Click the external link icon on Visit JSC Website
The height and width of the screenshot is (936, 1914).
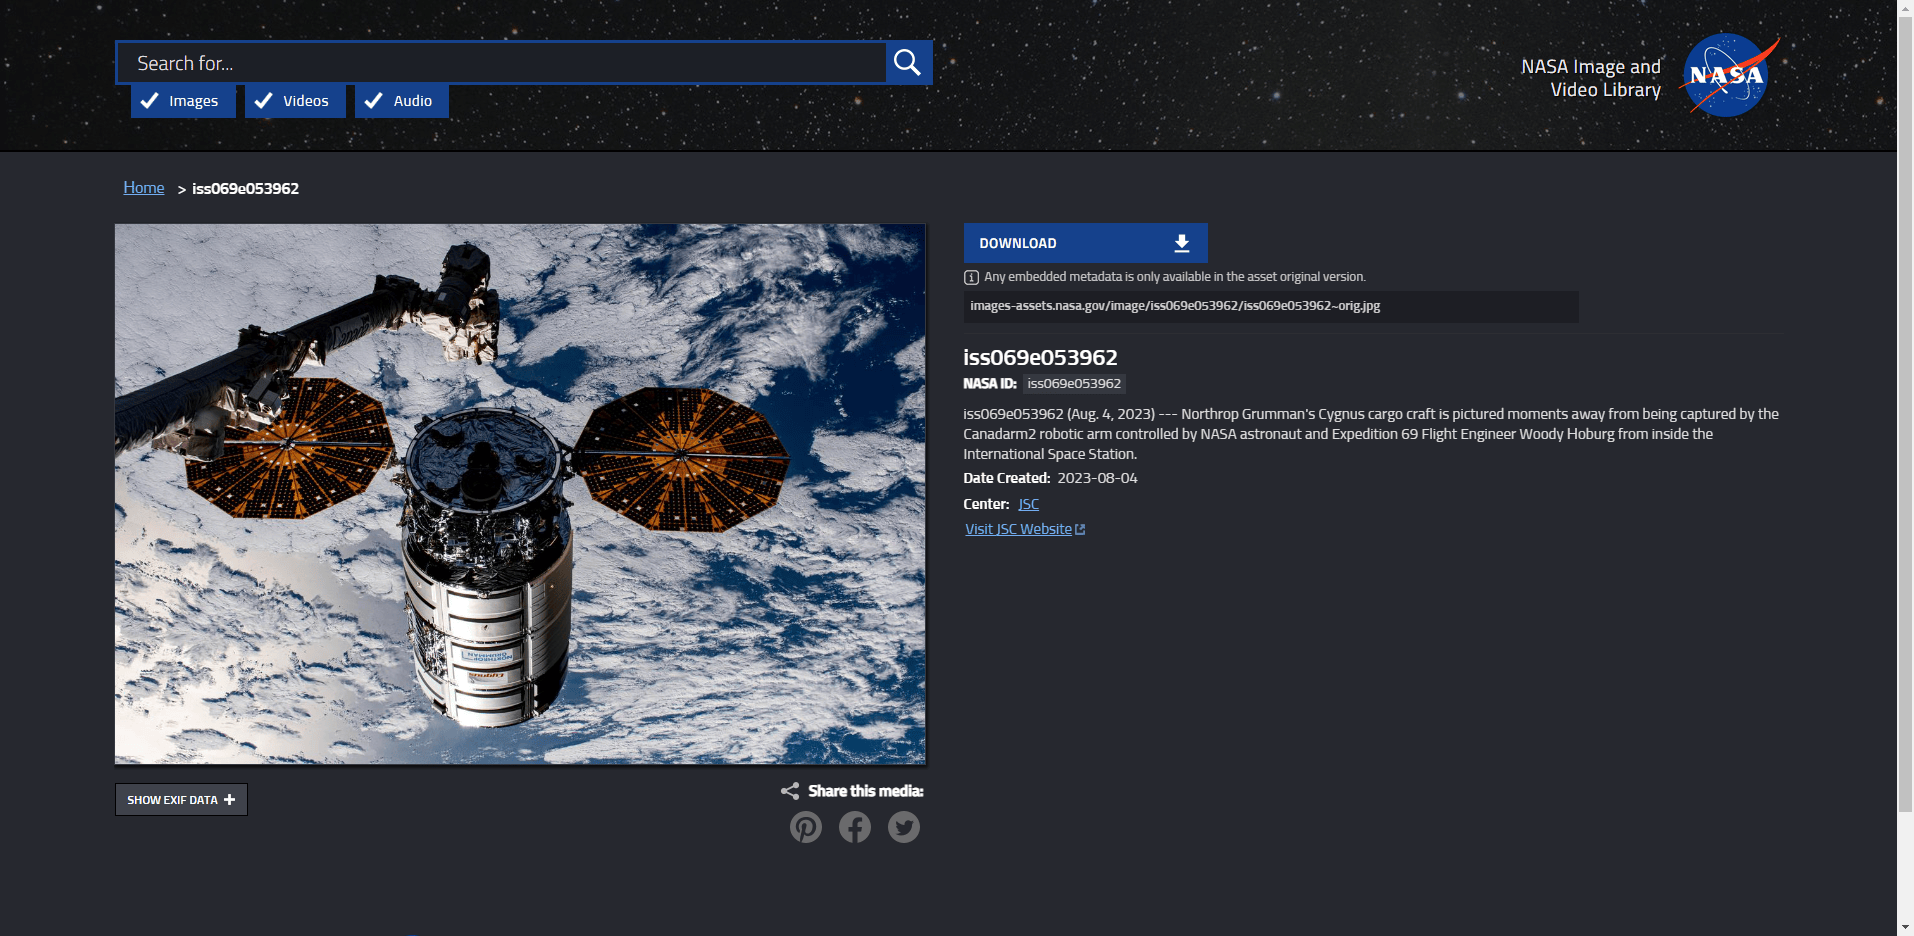click(x=1080, y=528)
